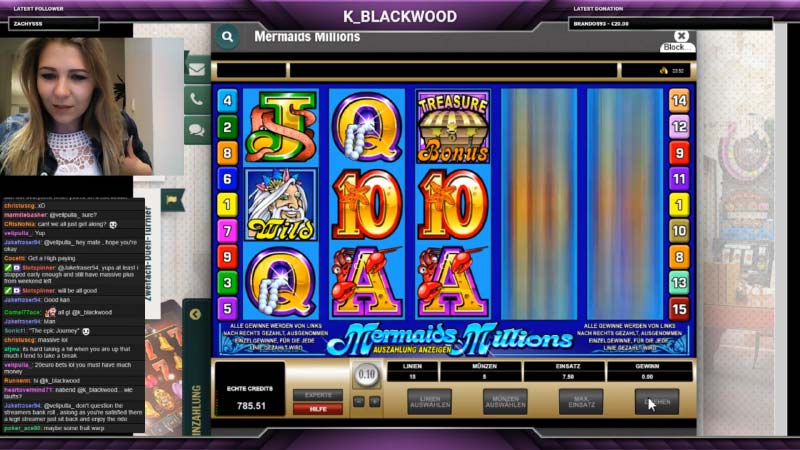Close the Mermaids Millions game window
This screenshot has height=450, width=800.
pyautogui.click(x=681, y=36)
